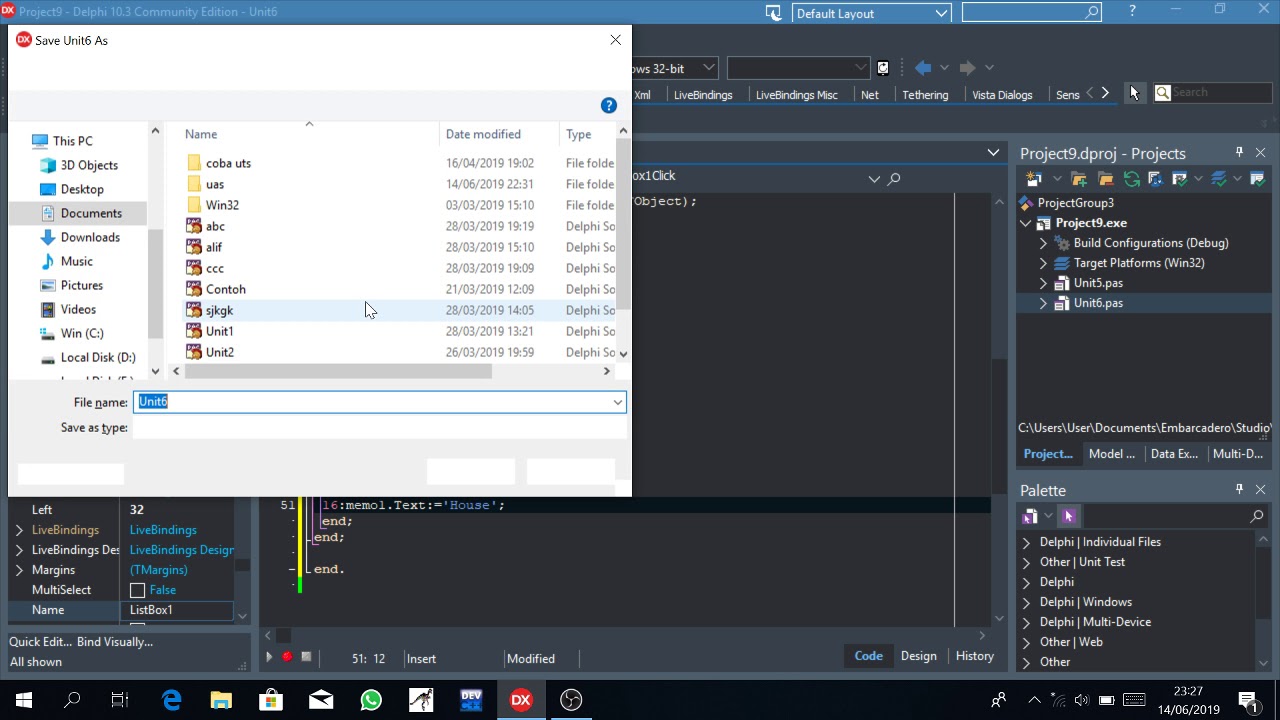Click the last window-check icon in Projects toolbar
Viewport: 1280px width, 720px height.
pos(1257,179)
